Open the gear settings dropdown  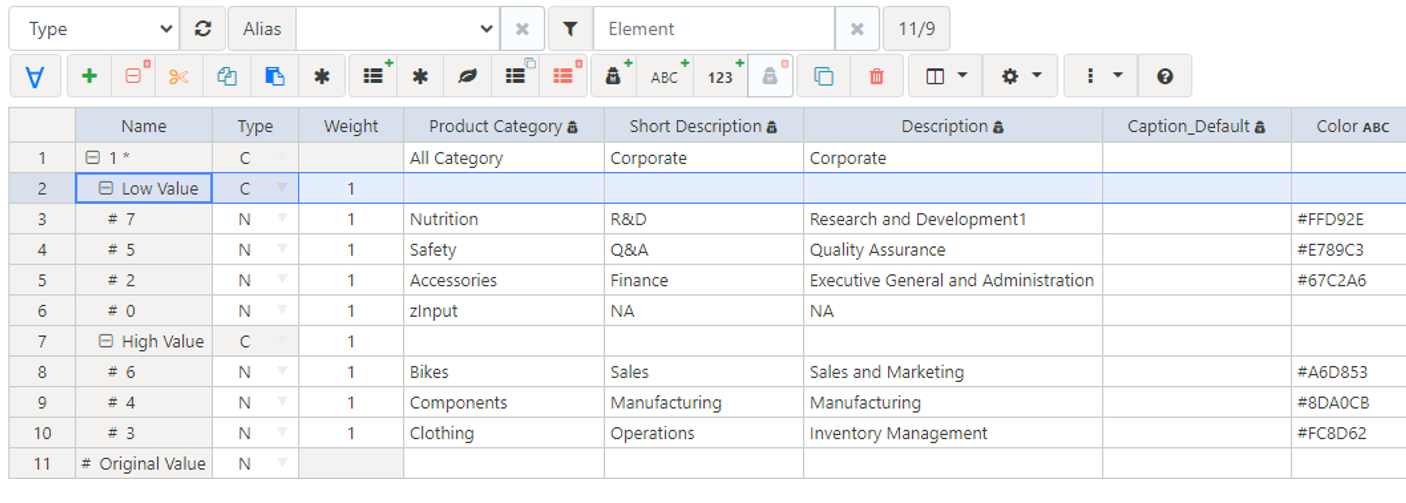point(1020,76)
